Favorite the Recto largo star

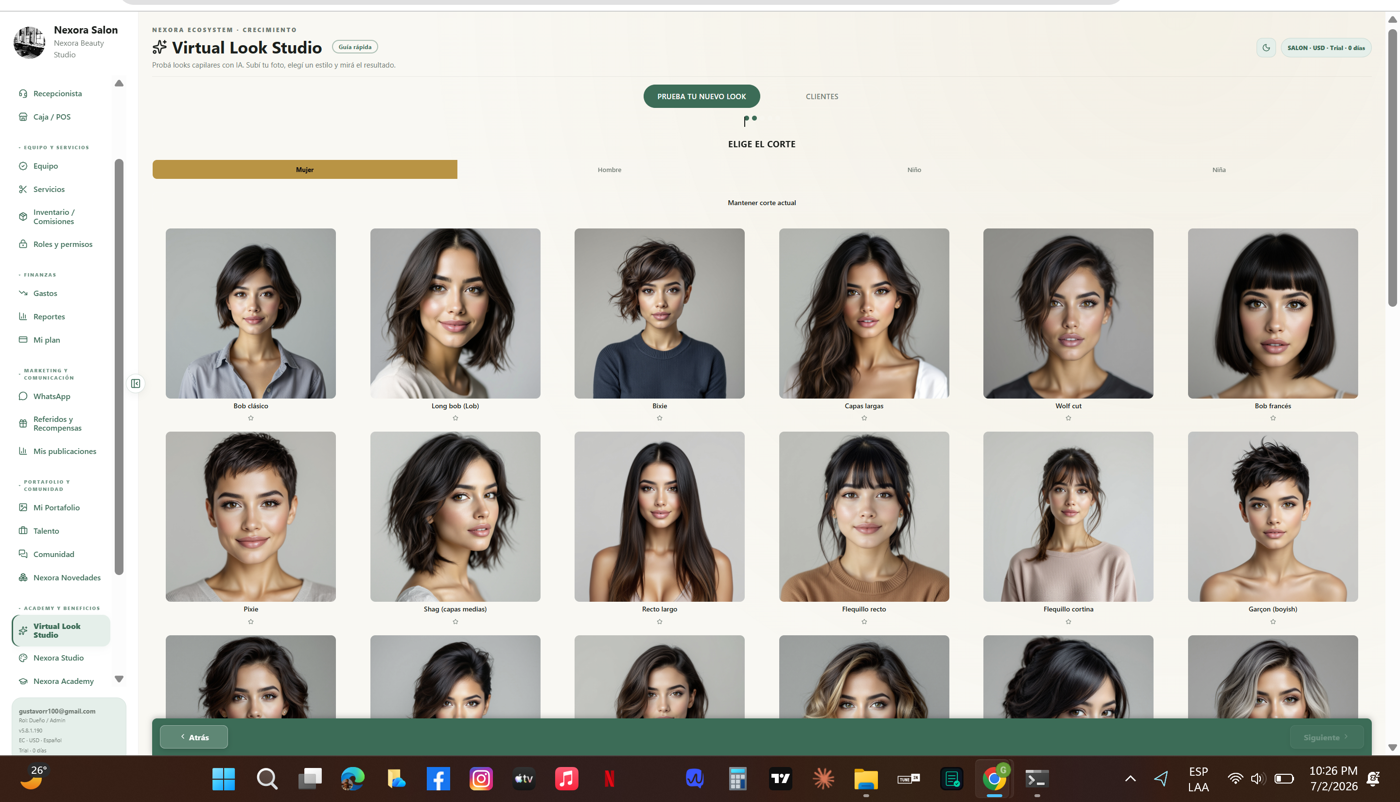(660, 622)
